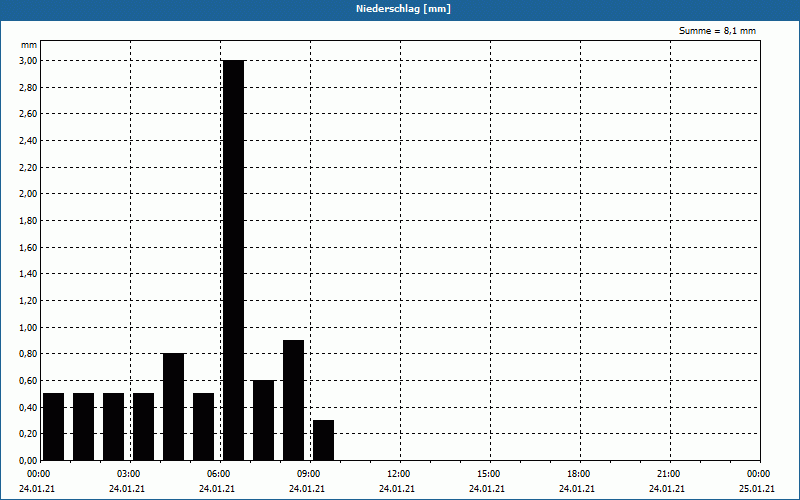Click the 00:00 label above 25.01.21
The width and height of the screenshot is (800, 500).
[x=758, y=474]
